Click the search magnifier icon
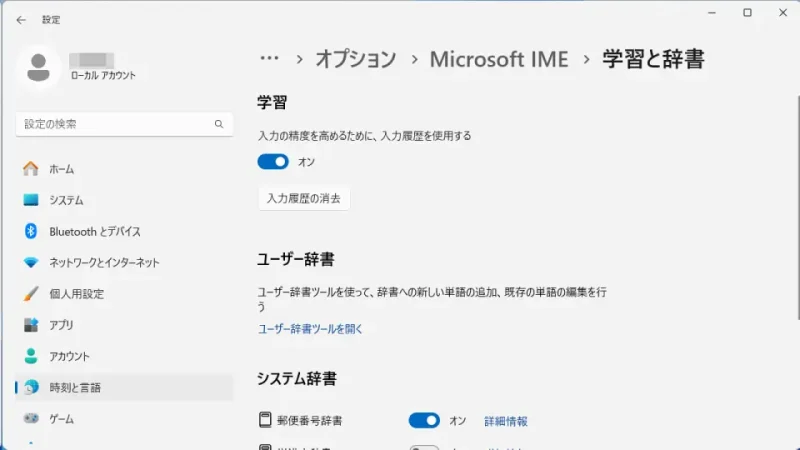 [x=219, y=124]
